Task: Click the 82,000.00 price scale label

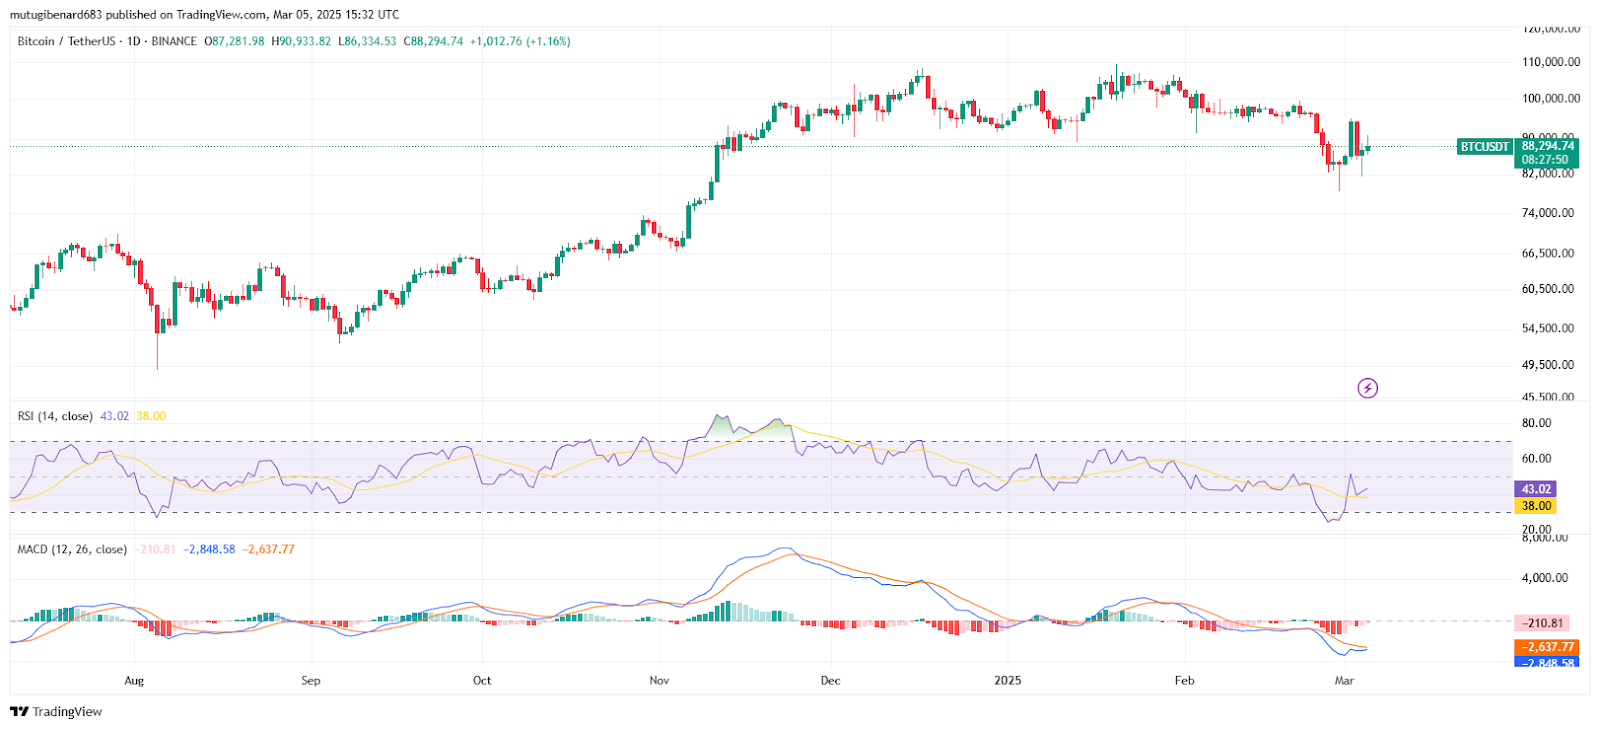Action: [1548, 174]
